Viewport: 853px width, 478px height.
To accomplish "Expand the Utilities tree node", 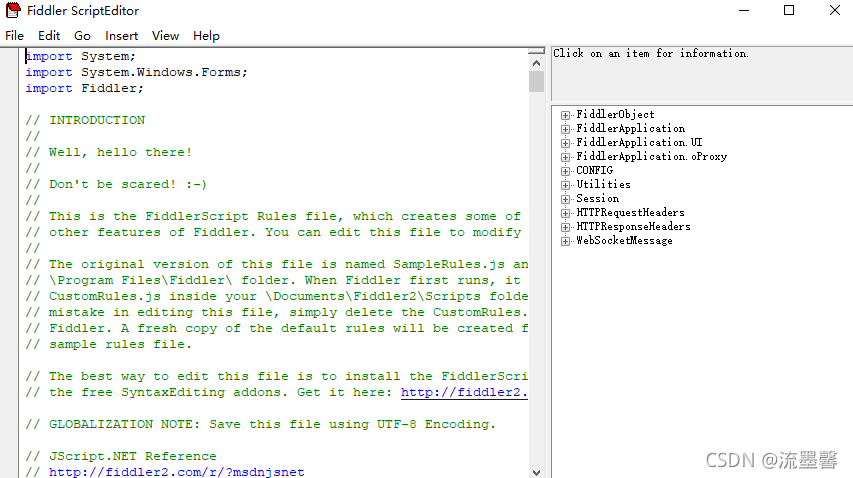I will pyautogui.click(x=566, y=185).
